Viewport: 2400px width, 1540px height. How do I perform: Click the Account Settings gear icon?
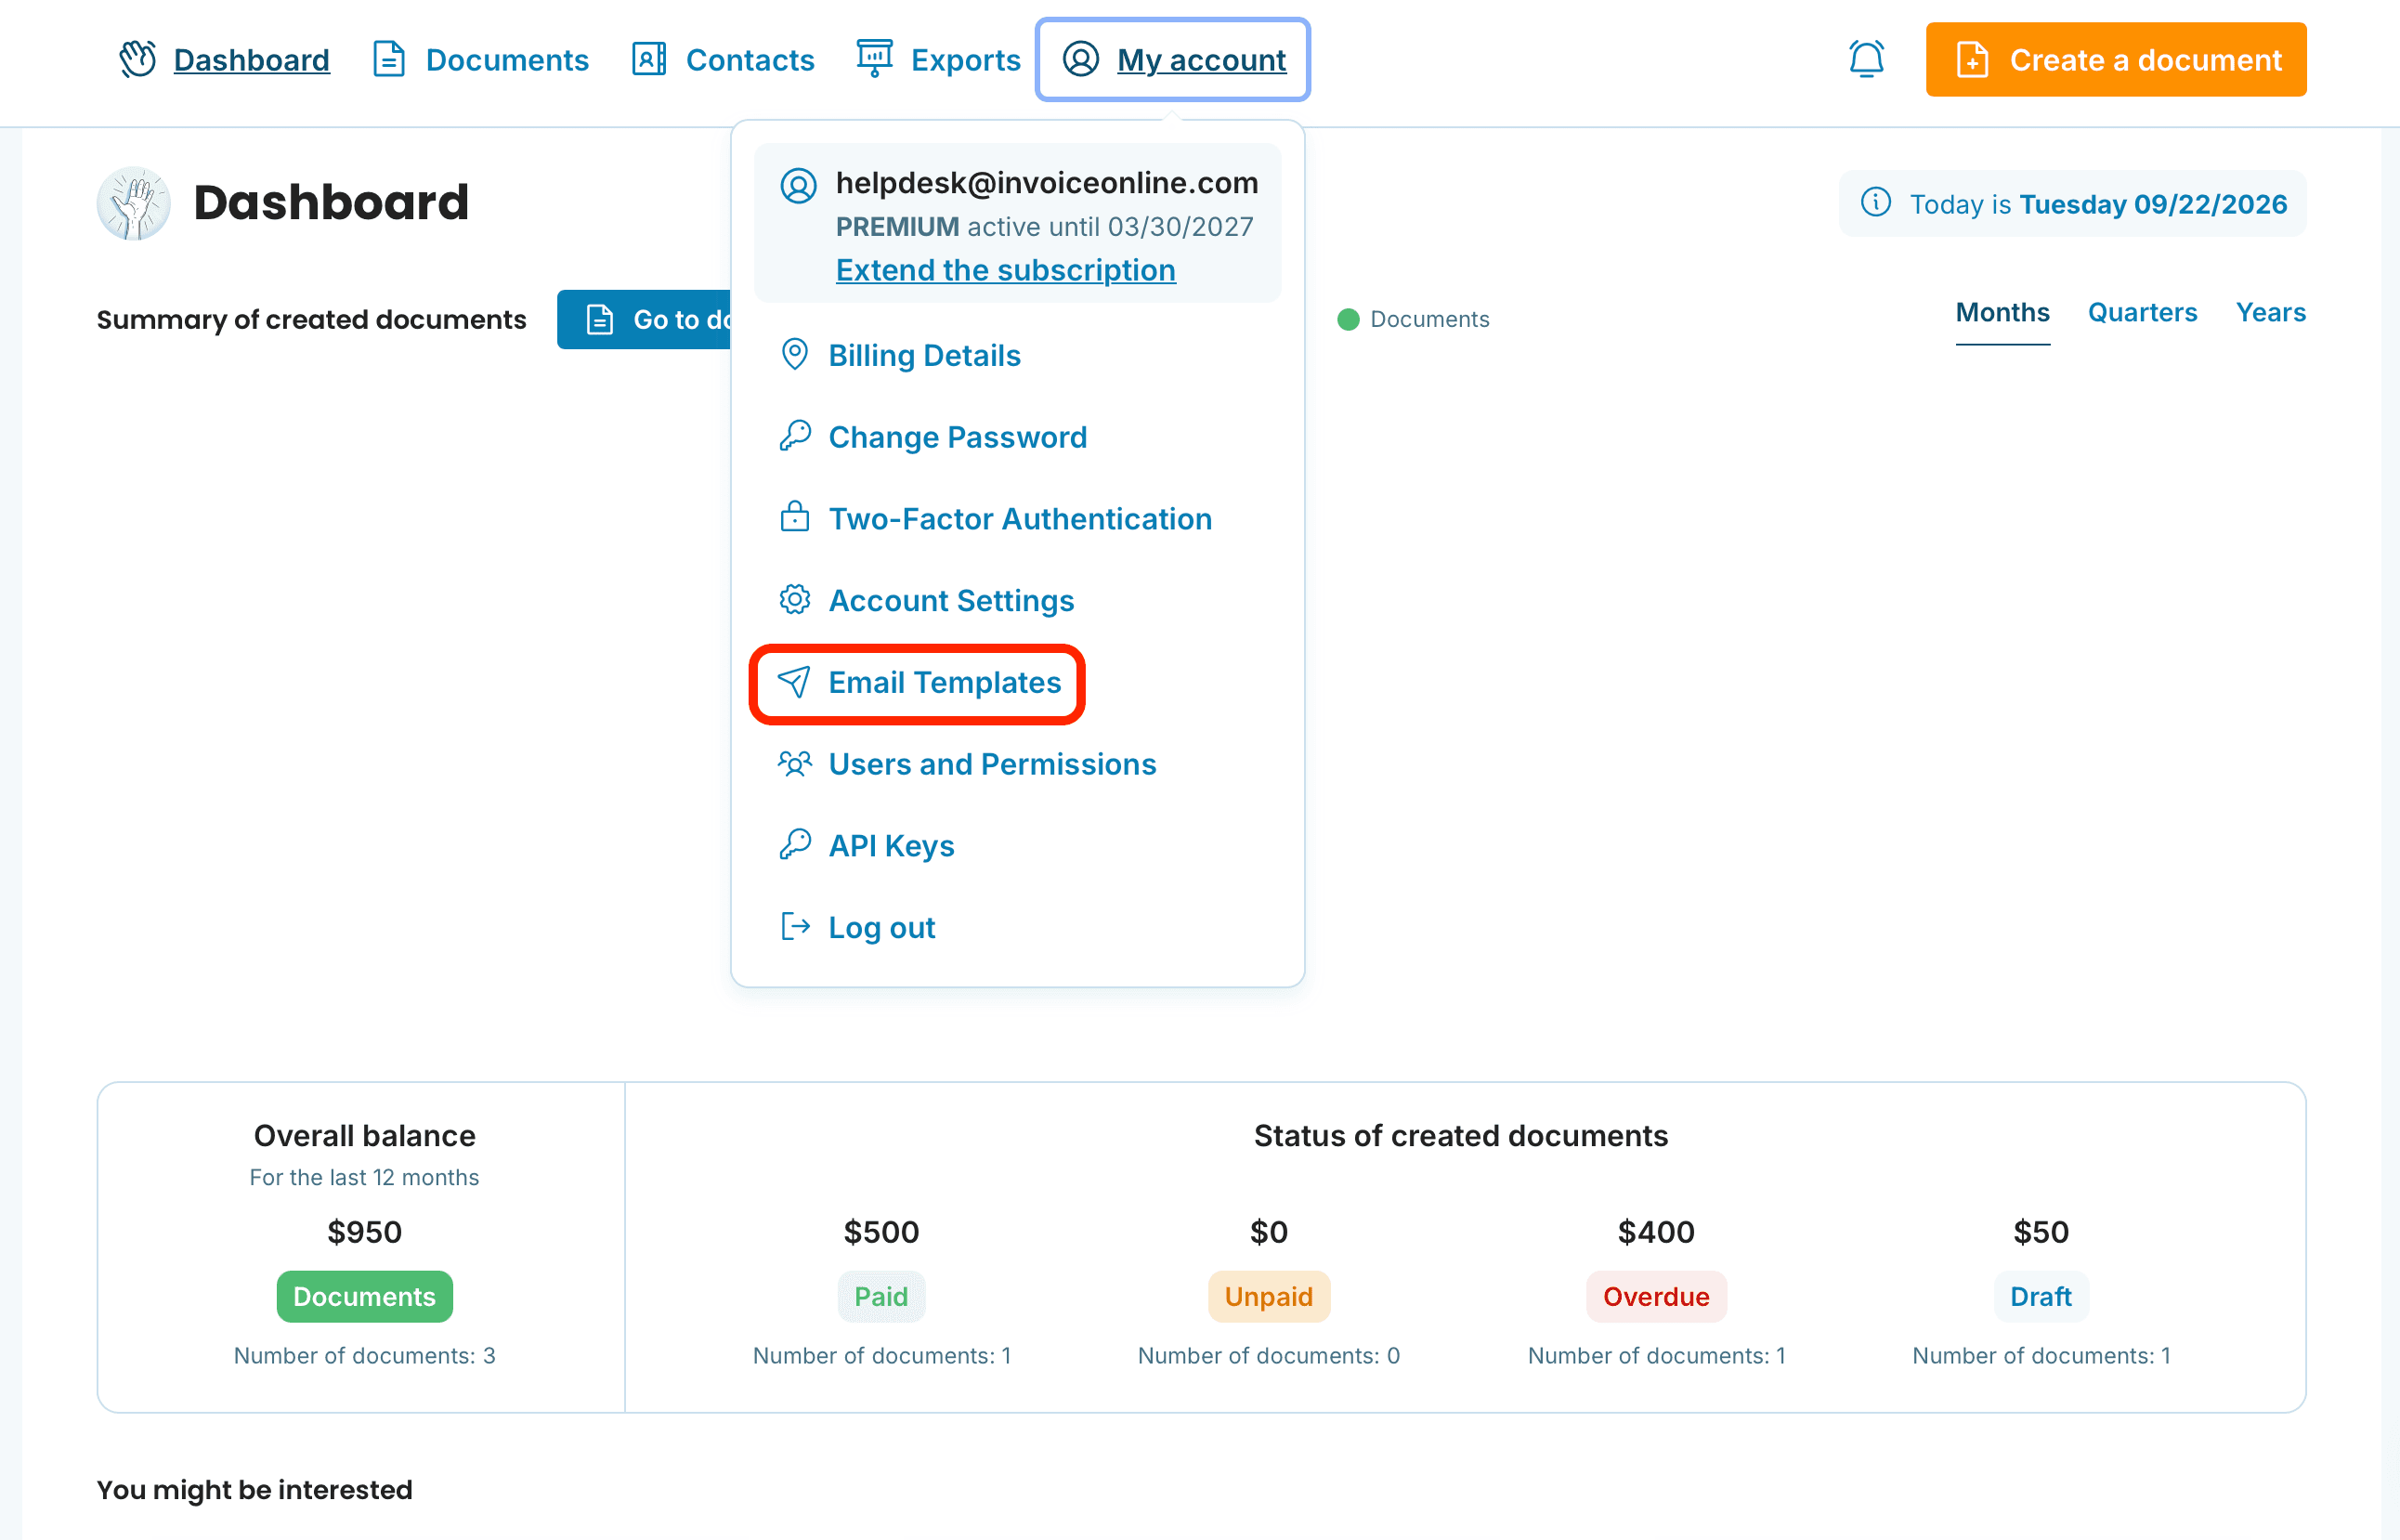(x=795, y=599)
